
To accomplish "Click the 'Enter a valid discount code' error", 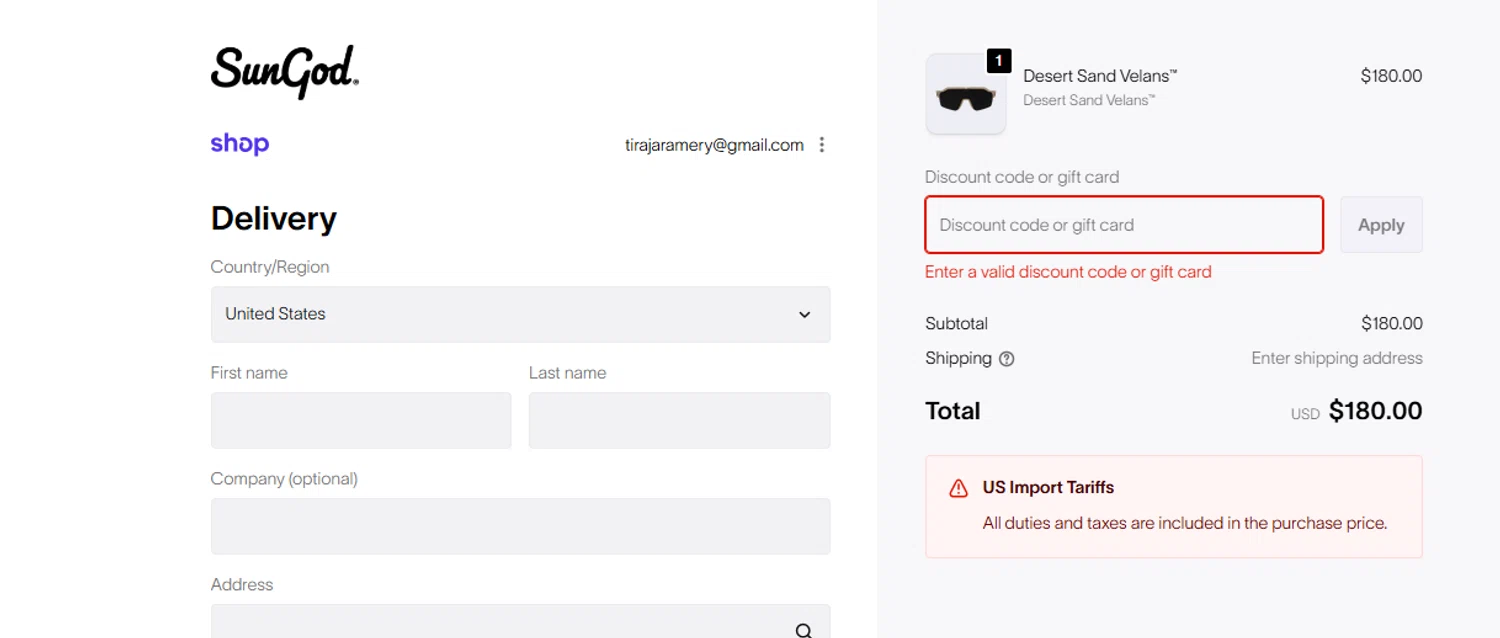I will click(x=1068, y=272).
